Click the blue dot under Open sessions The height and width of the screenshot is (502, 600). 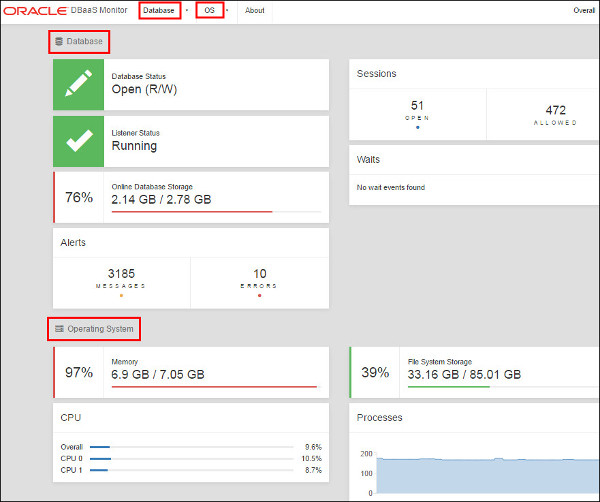pos(417,127)
